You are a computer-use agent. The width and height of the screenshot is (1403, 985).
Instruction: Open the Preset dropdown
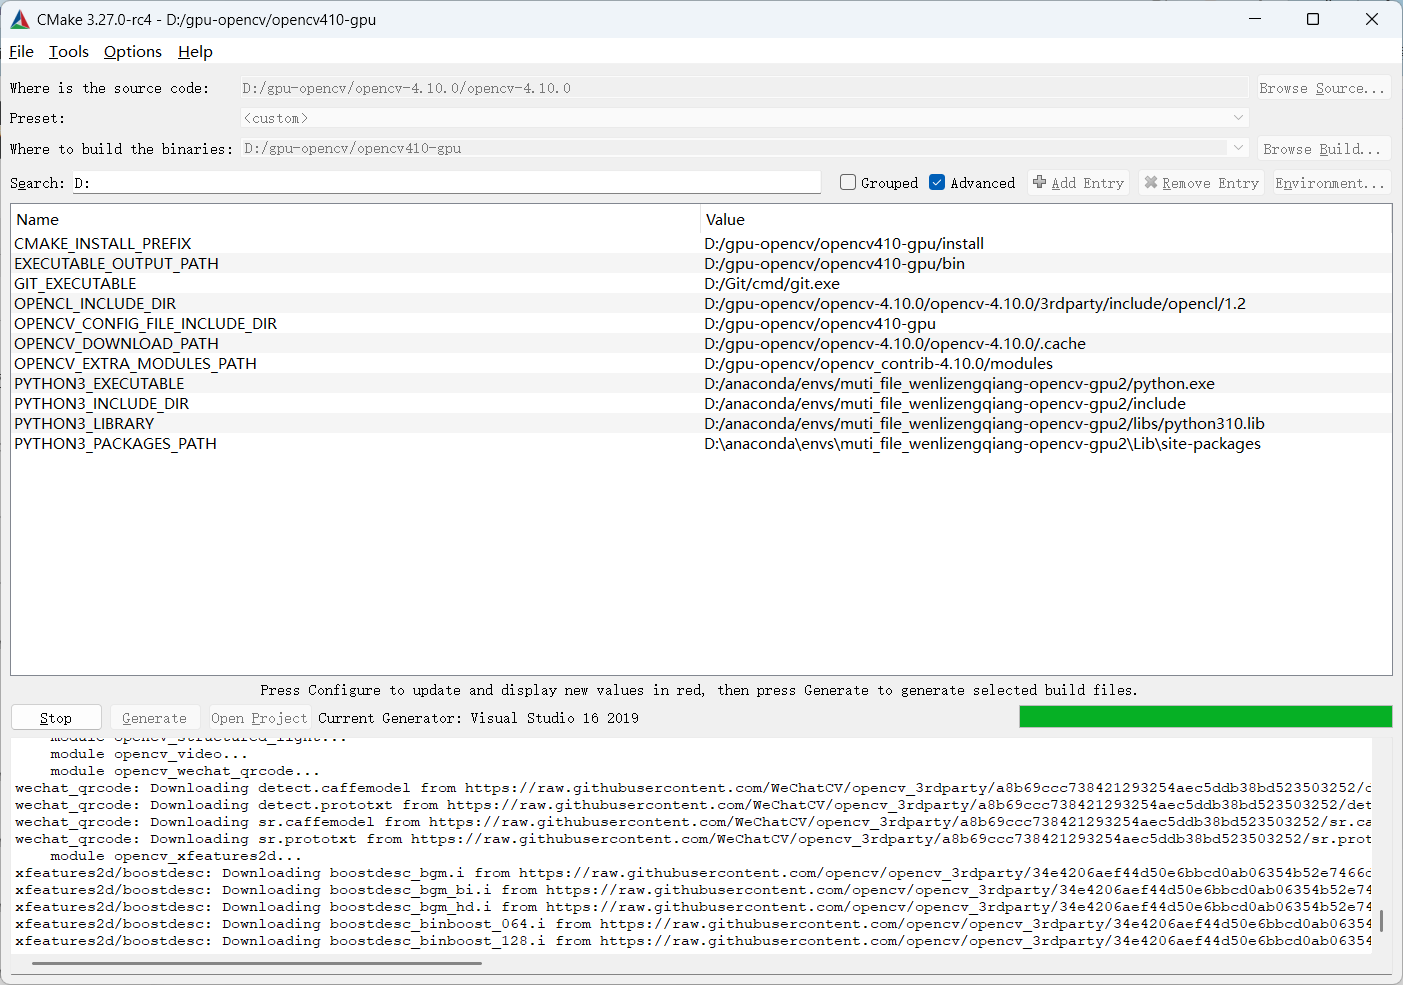point(1239,117)
